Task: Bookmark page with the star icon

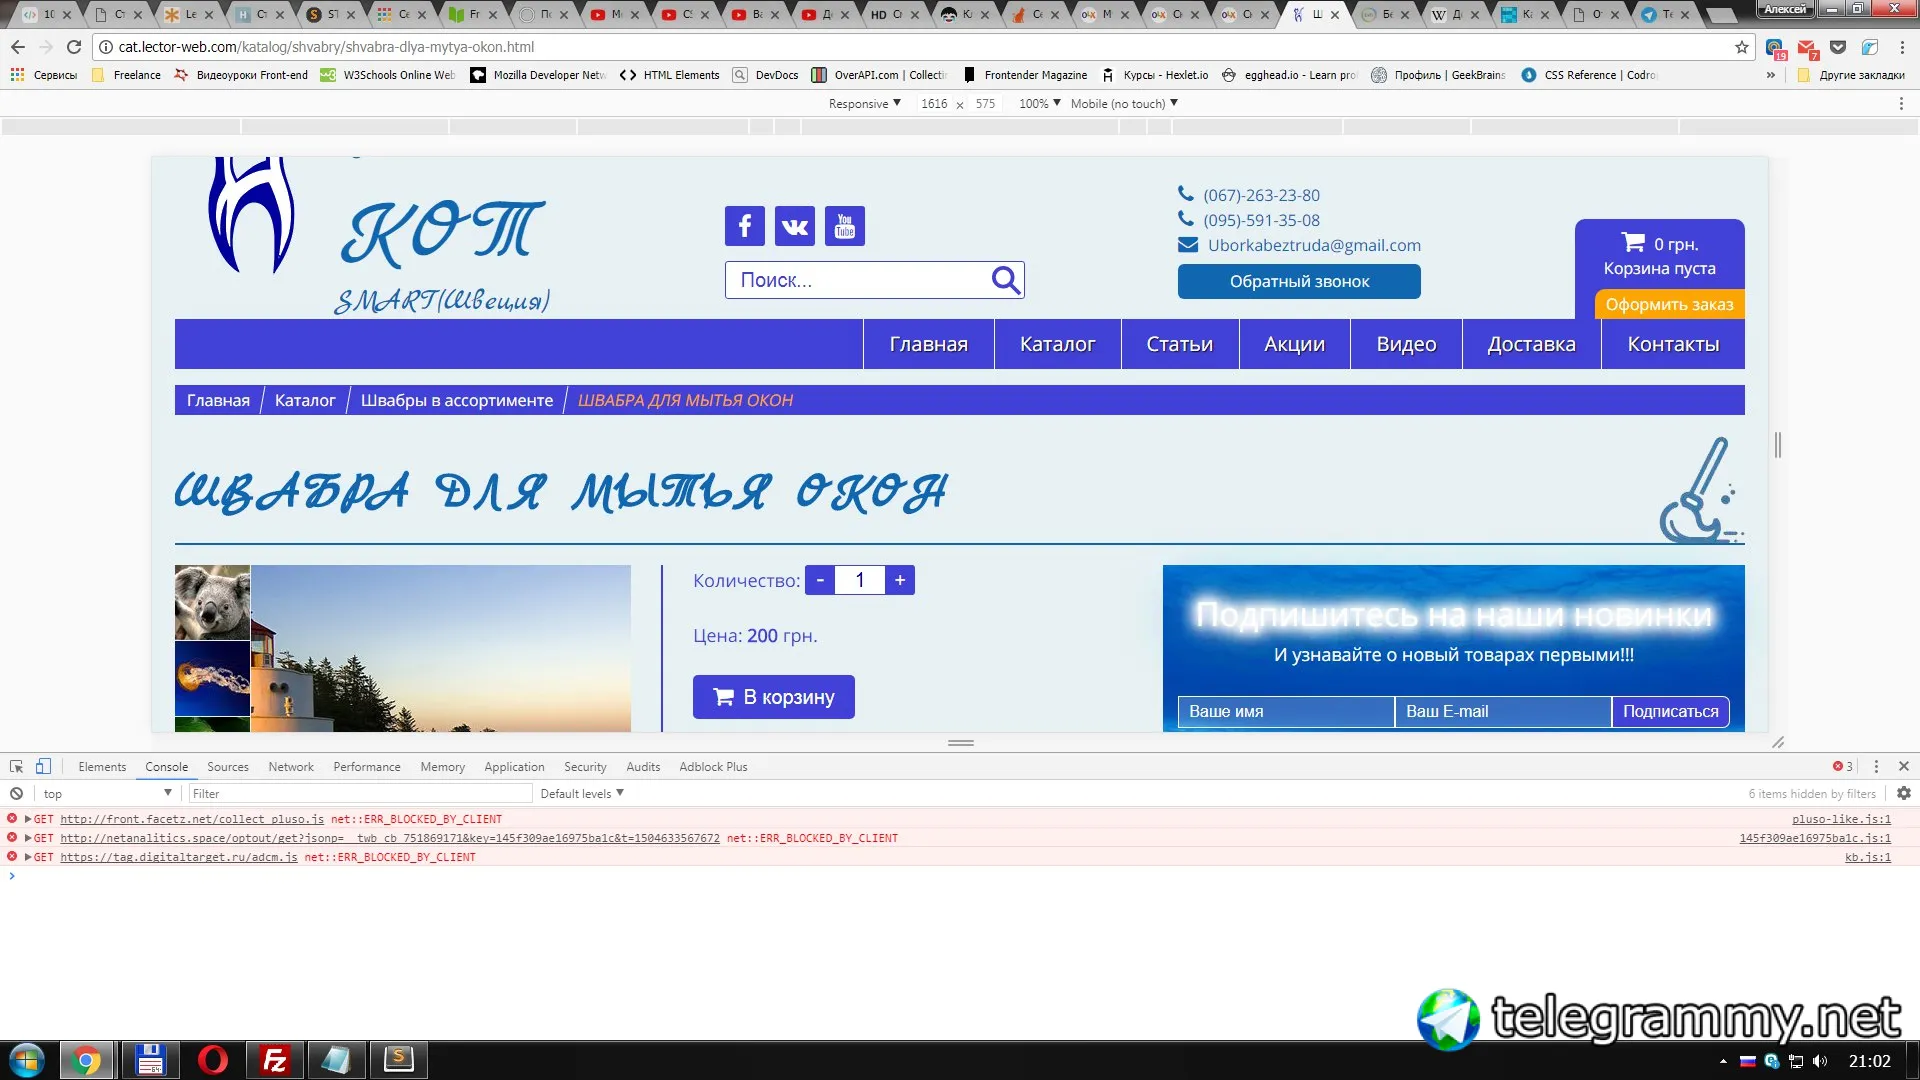Action: point(1741,47)
